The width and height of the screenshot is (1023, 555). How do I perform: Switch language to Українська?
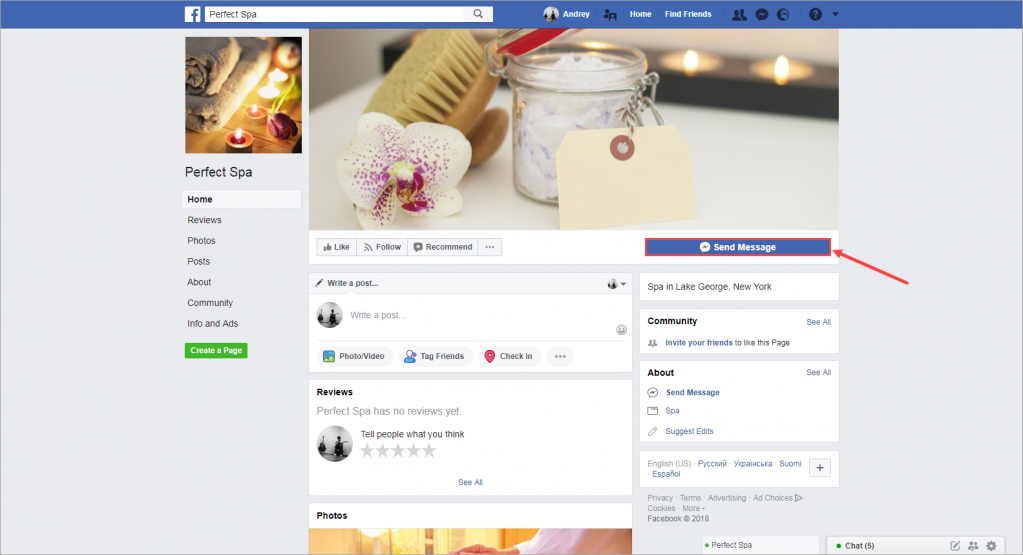pos(753,464)
